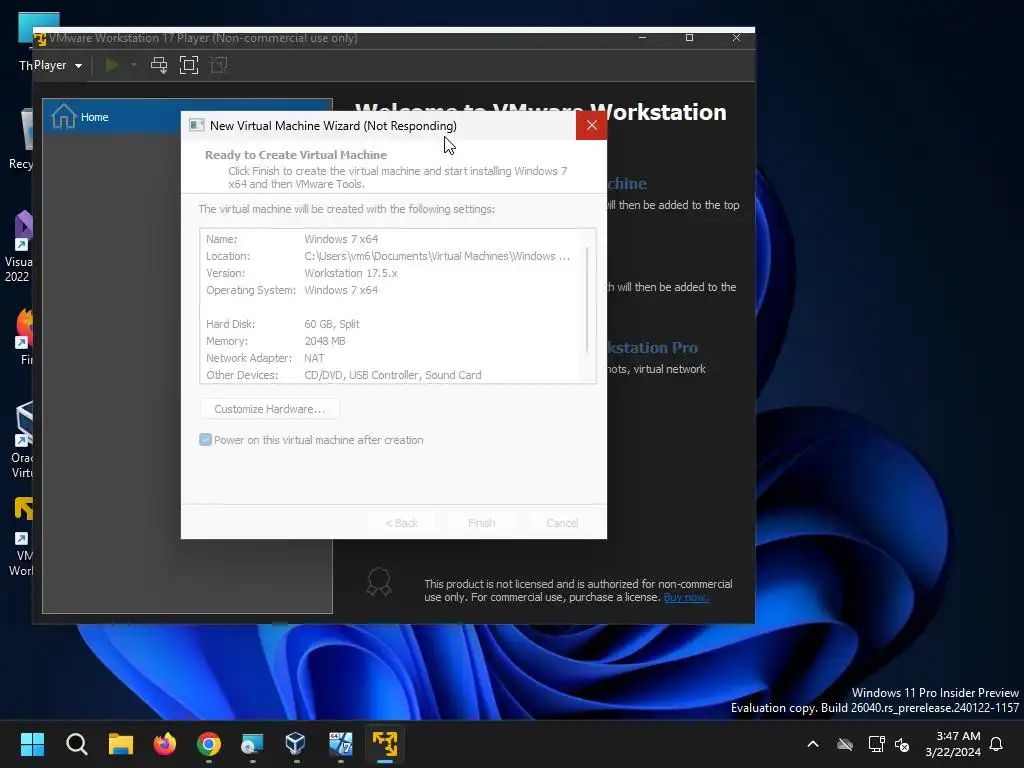This screenshot has width=1024, height=768.
Task: Click Send Ctrl+Alt+Del toolbar icon
Action: [x=159, y=65]
